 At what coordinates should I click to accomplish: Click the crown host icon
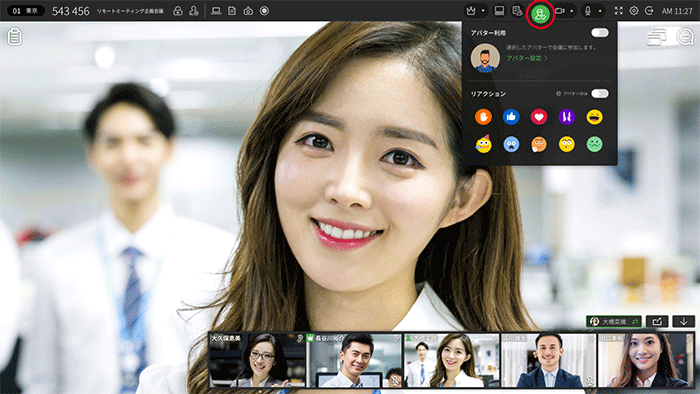471,11
